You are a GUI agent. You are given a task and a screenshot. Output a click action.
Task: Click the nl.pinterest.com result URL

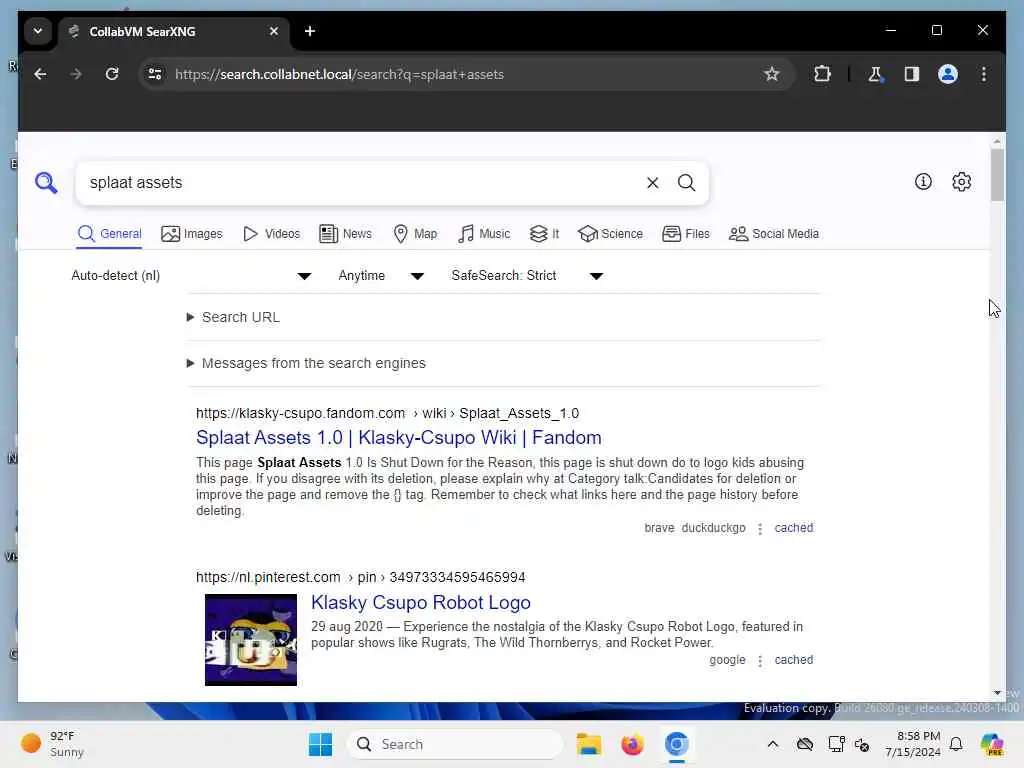click(360, 577)
